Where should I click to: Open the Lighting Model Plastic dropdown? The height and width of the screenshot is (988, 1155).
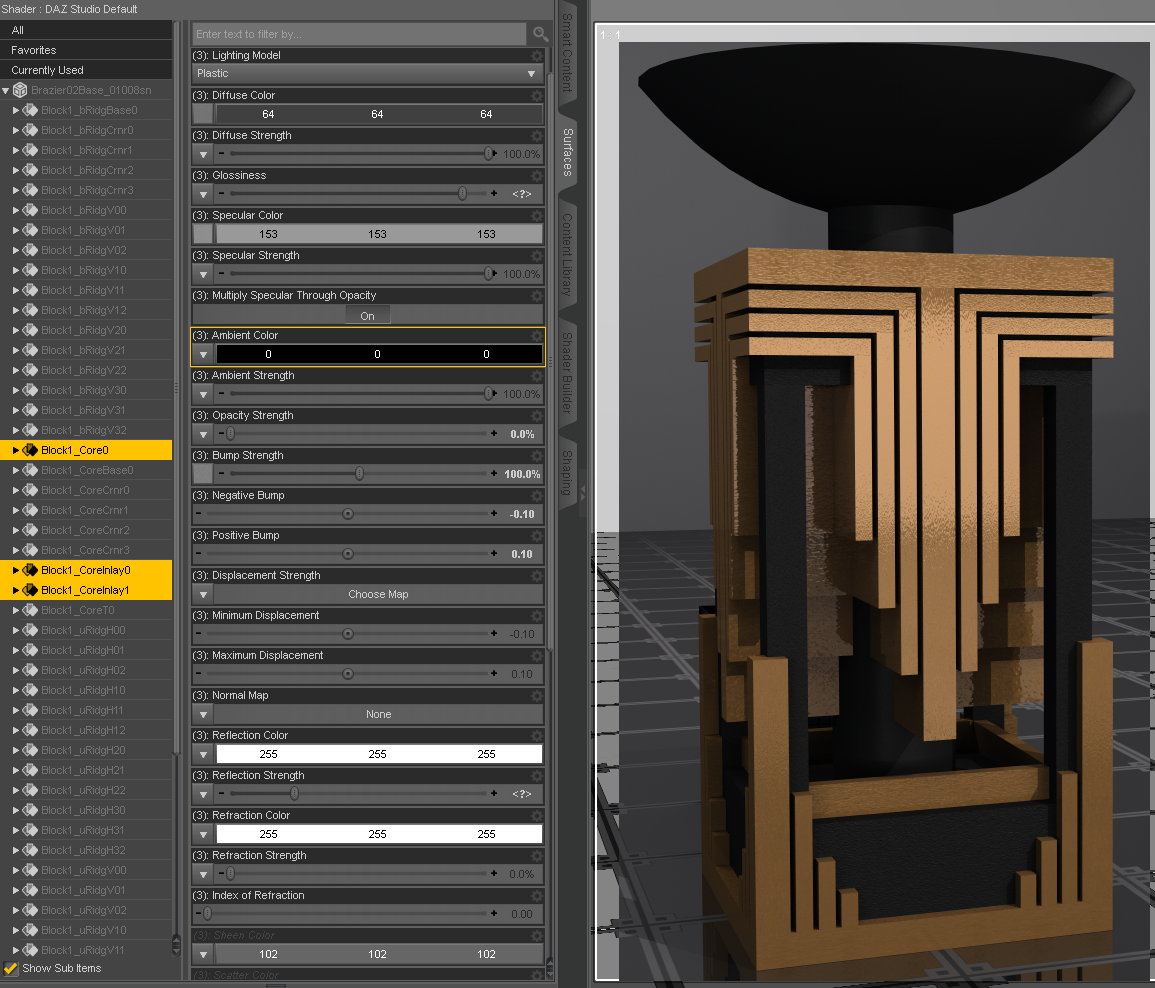(368, 74)
